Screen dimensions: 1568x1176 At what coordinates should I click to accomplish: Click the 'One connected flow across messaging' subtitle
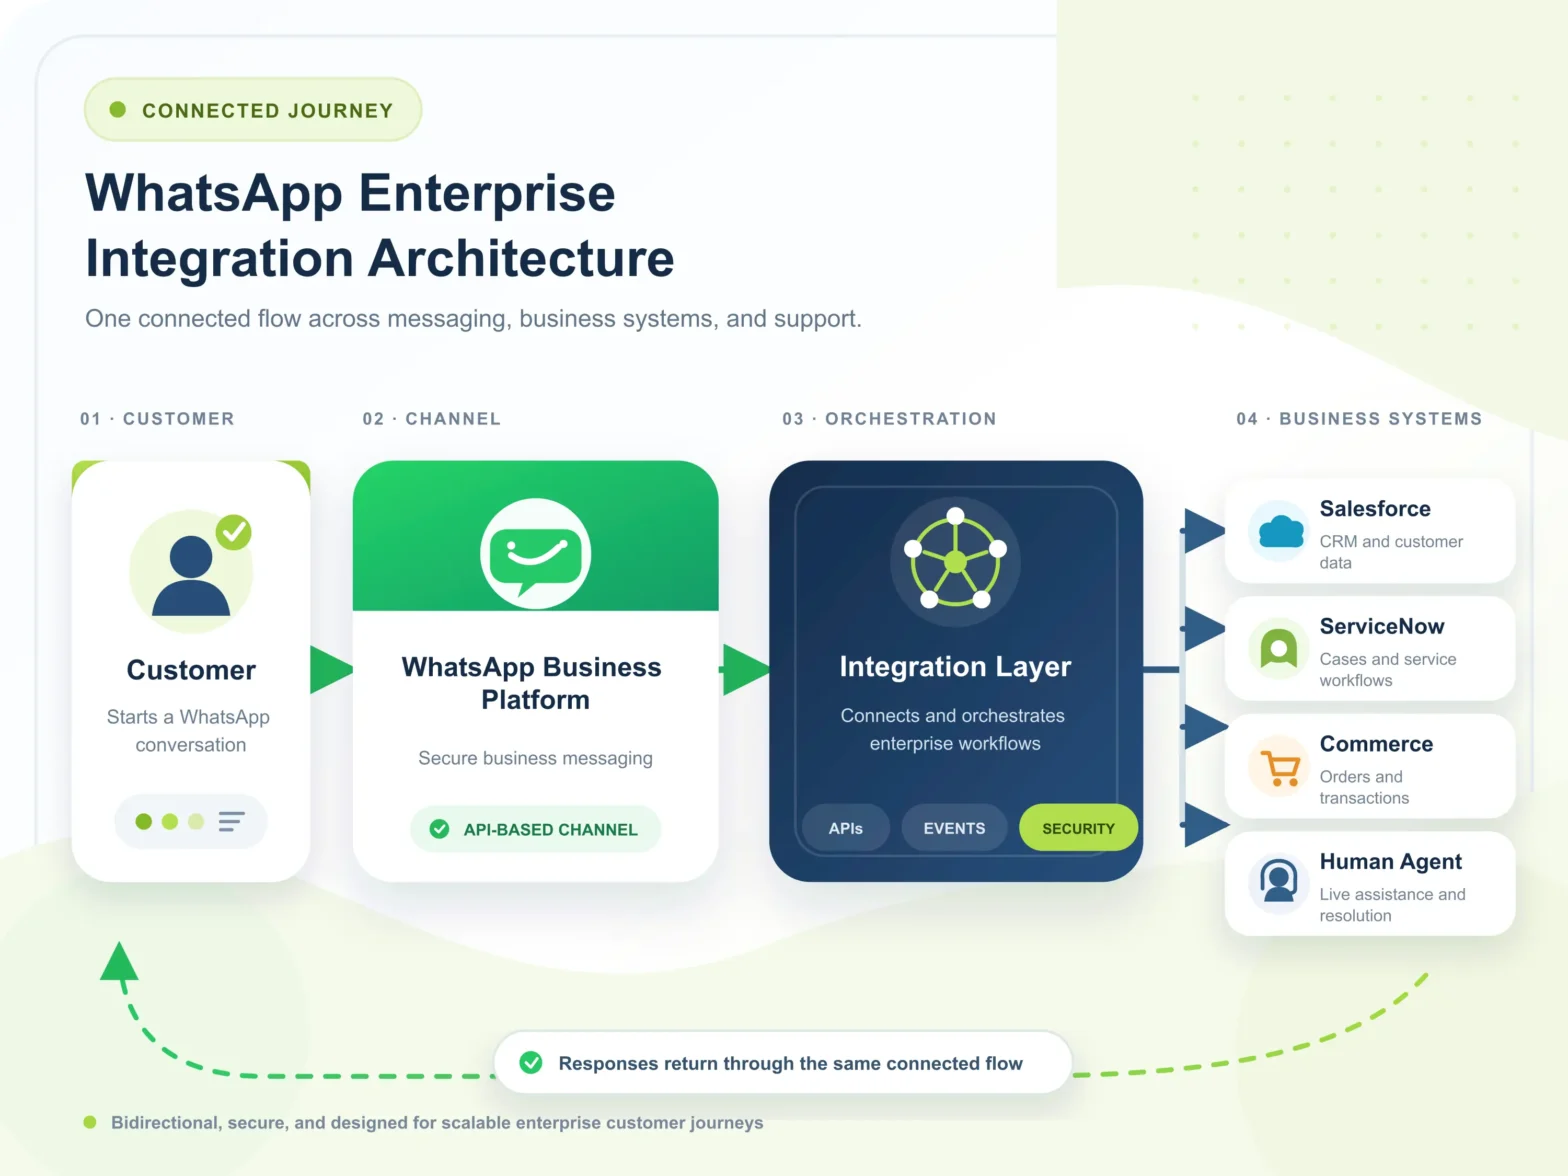pos(473,319)
